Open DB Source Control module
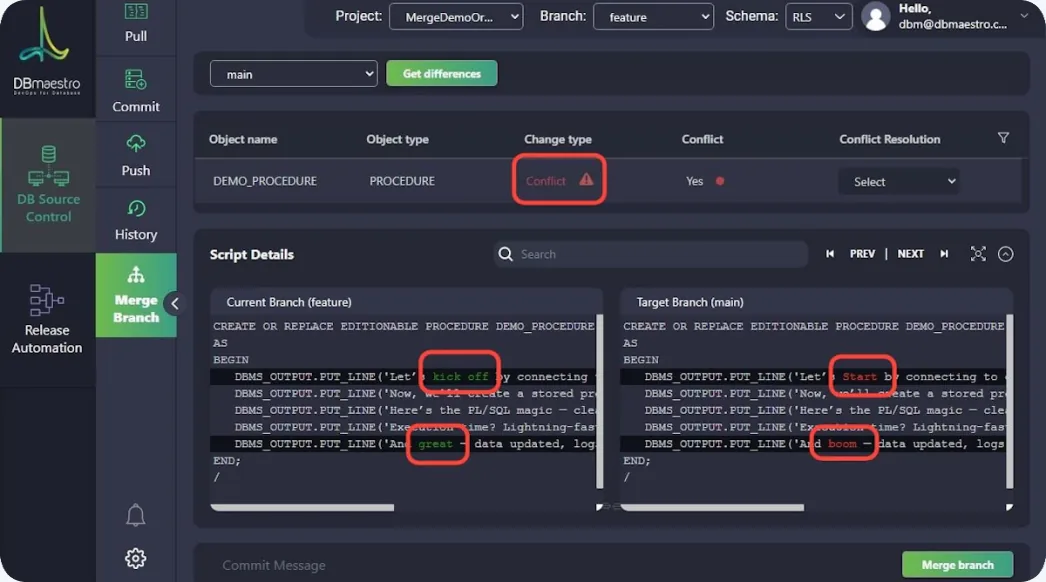The image size is (1046, 582). tap(48, 185)
